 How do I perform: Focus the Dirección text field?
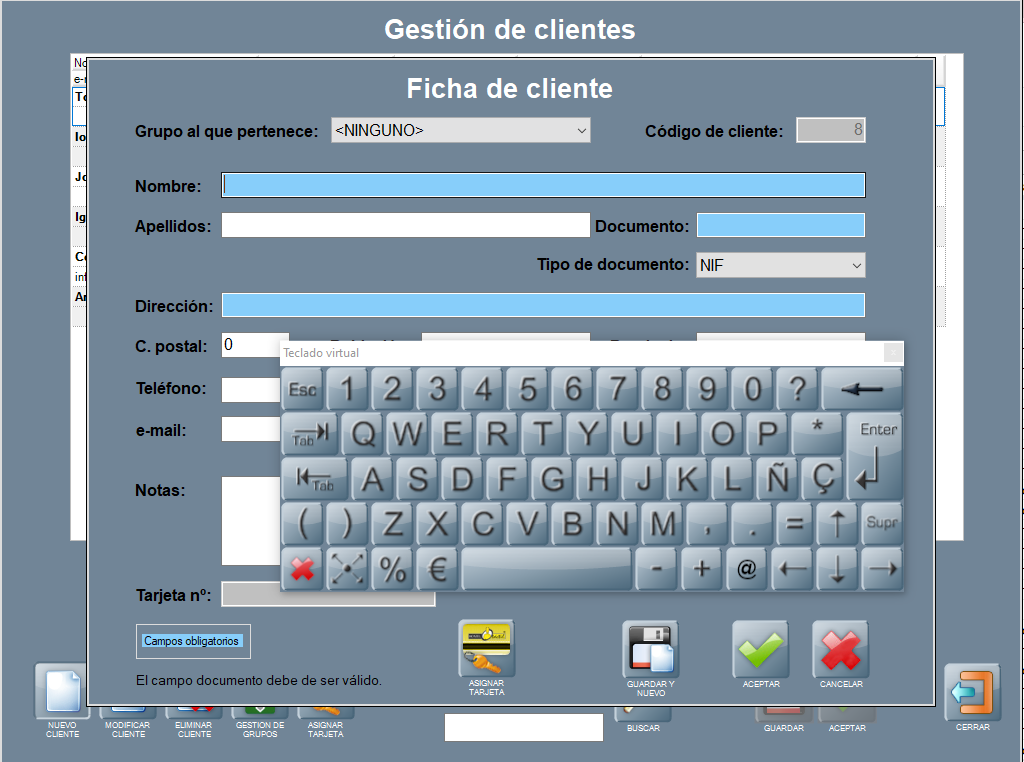click(x=543, y=305)
